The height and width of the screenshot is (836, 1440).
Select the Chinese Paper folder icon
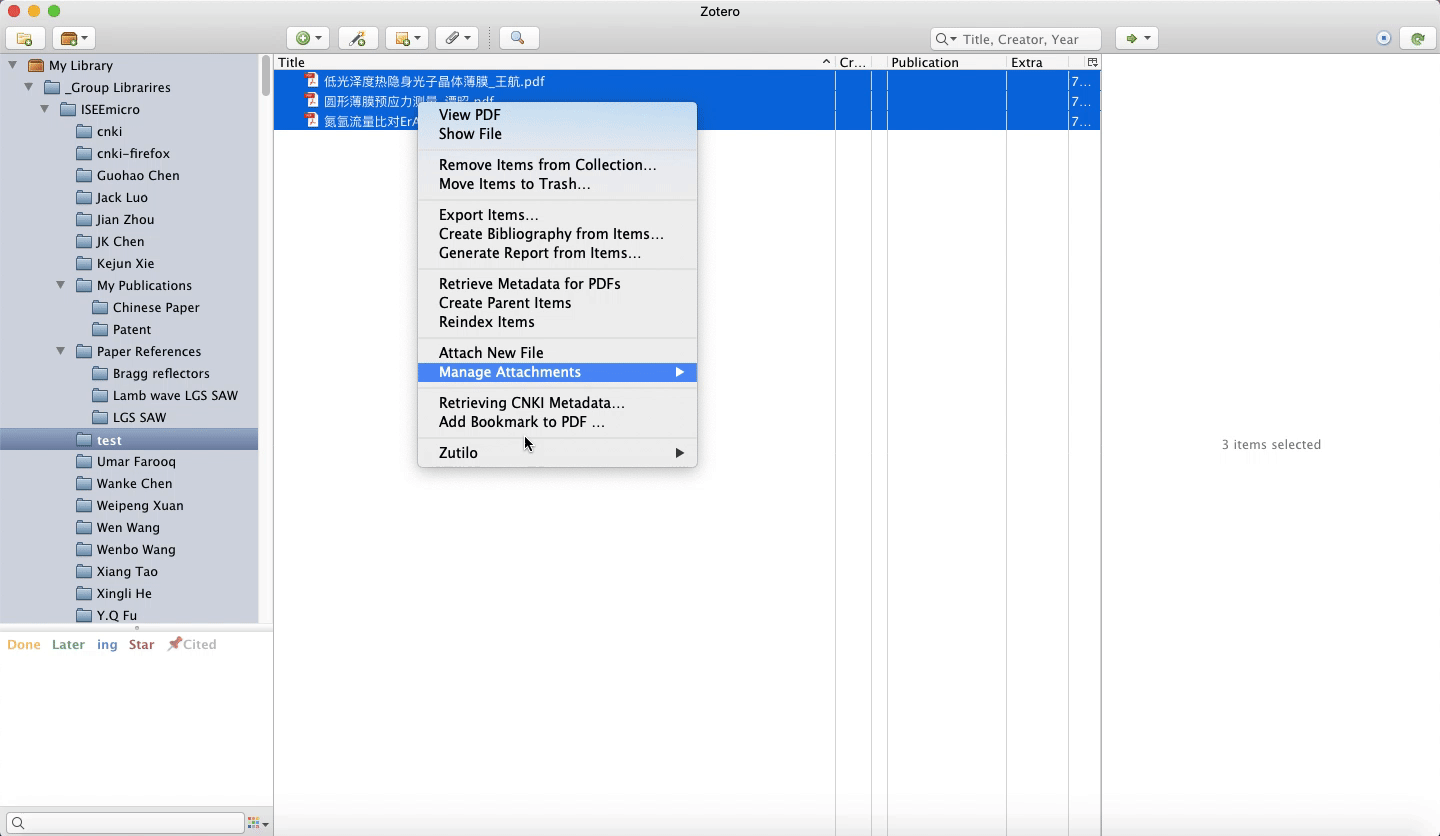[100, 307]
